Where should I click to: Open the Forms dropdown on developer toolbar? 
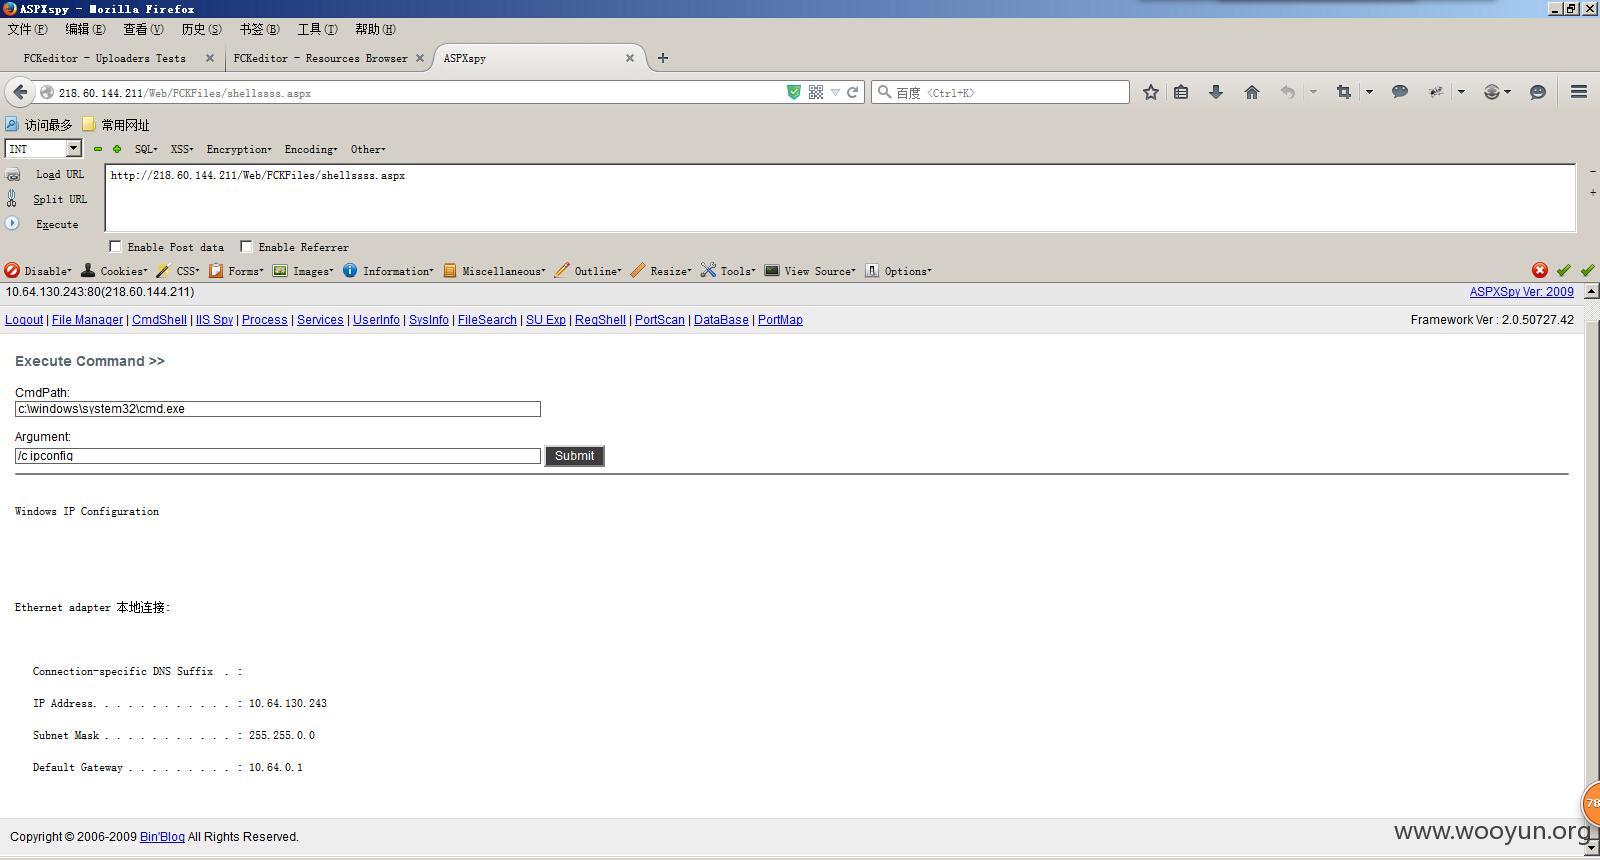237,271
